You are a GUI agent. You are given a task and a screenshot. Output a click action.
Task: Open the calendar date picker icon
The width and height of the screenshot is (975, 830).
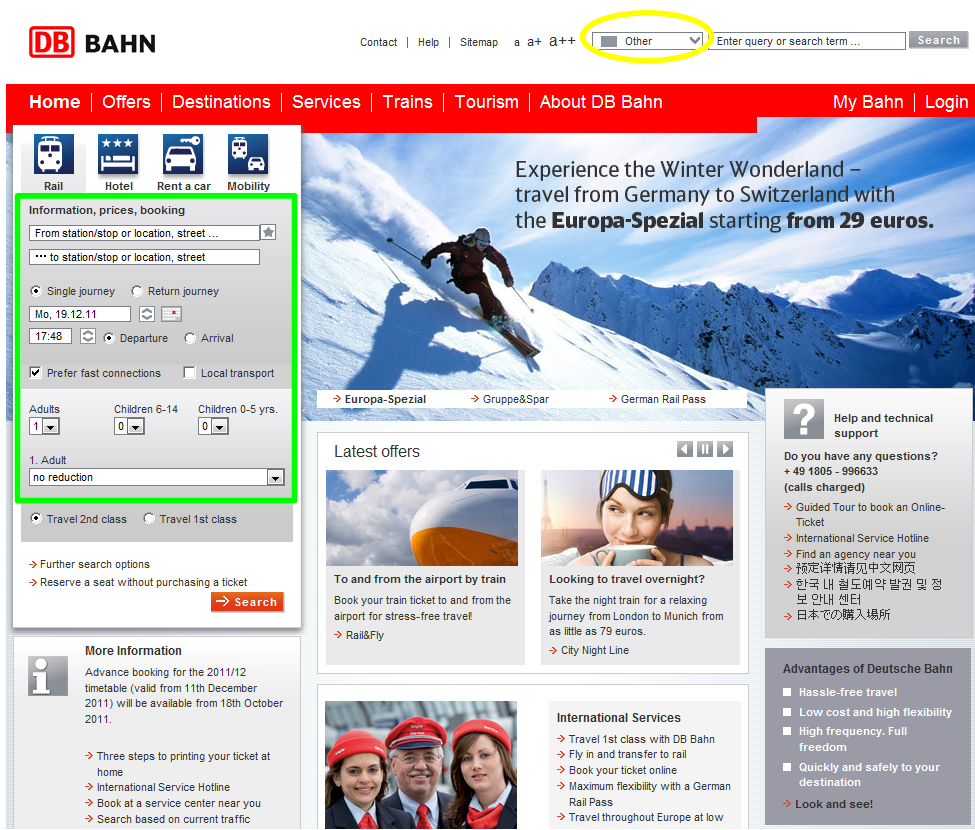171,314
